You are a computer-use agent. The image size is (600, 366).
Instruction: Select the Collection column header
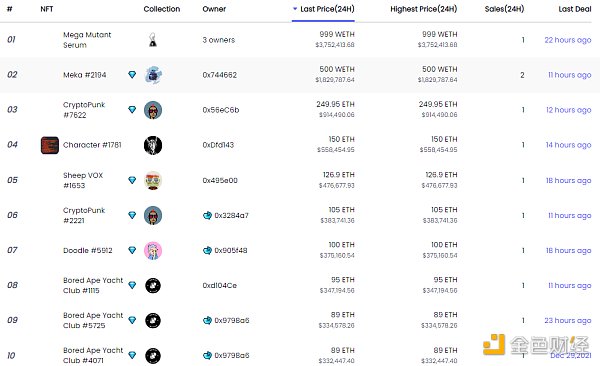pyautogui.click(x=162, y=9)
